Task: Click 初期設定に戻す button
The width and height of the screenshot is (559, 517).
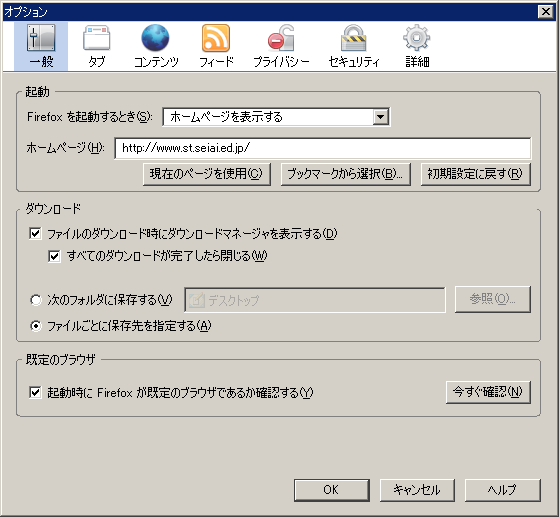Action: [476, 174]
